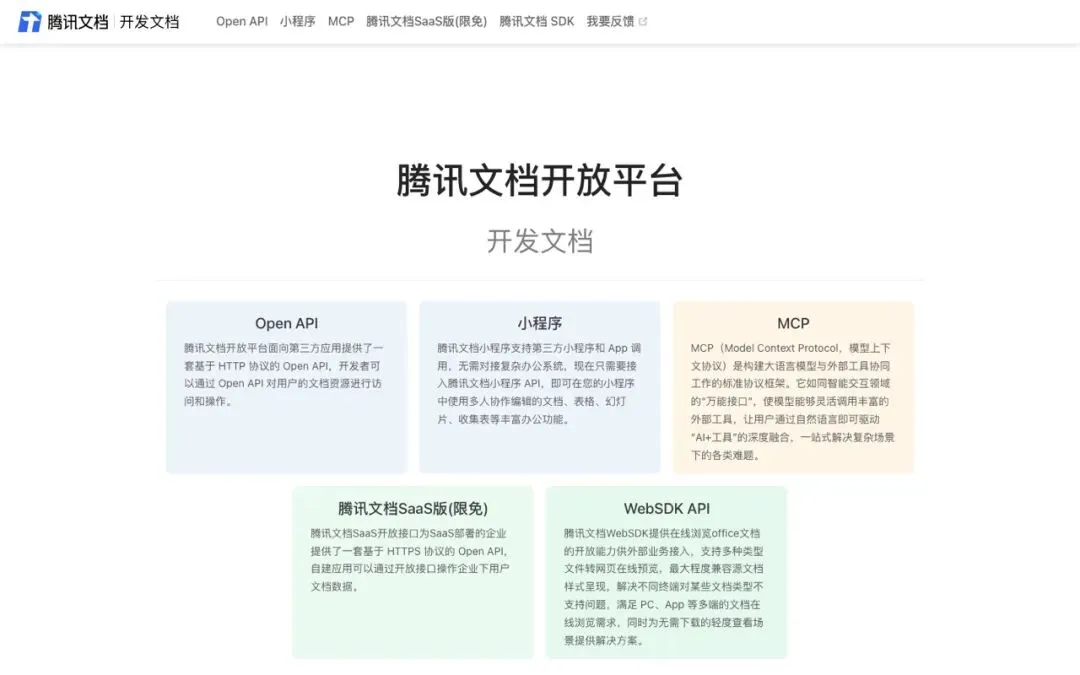1080x675 pixels.
Task: Open the orange MCP card
Action: point(793,387)
